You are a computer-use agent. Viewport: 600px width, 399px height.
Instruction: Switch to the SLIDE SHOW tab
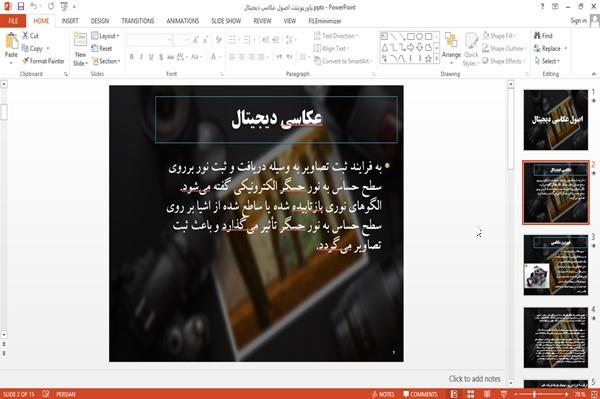pyautogui.click(x=226, y=21)
